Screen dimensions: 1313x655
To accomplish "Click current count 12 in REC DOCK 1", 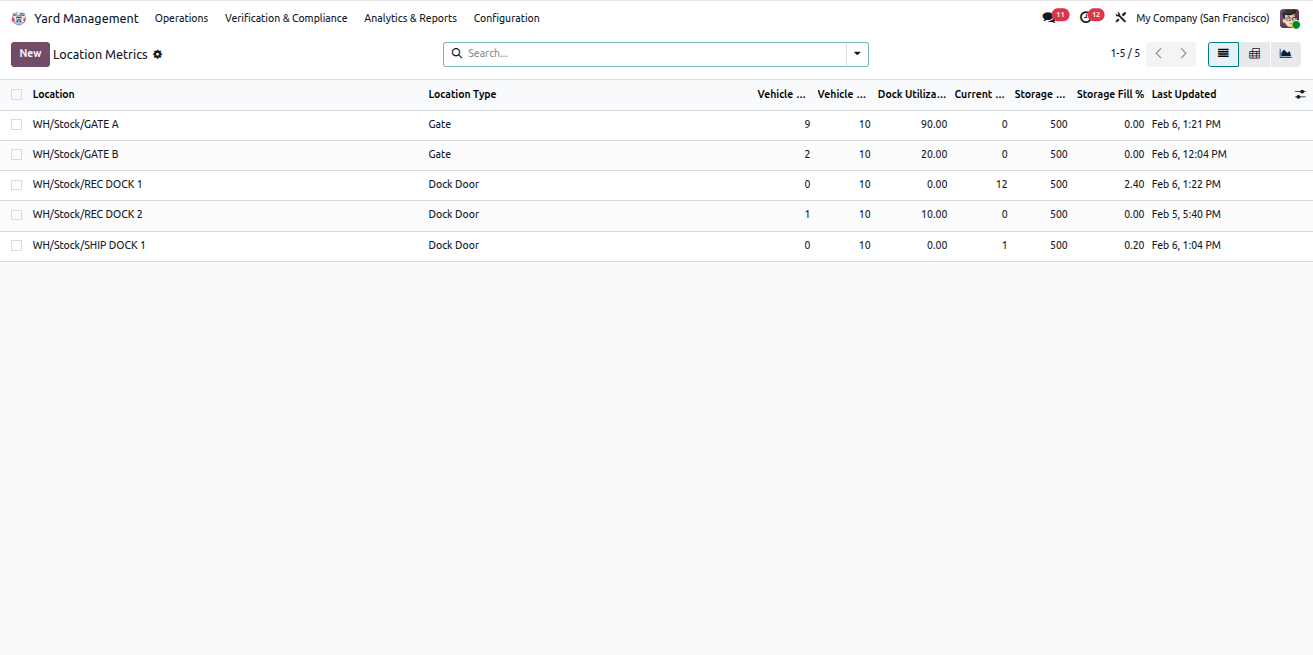I will tap(1001, 185).
